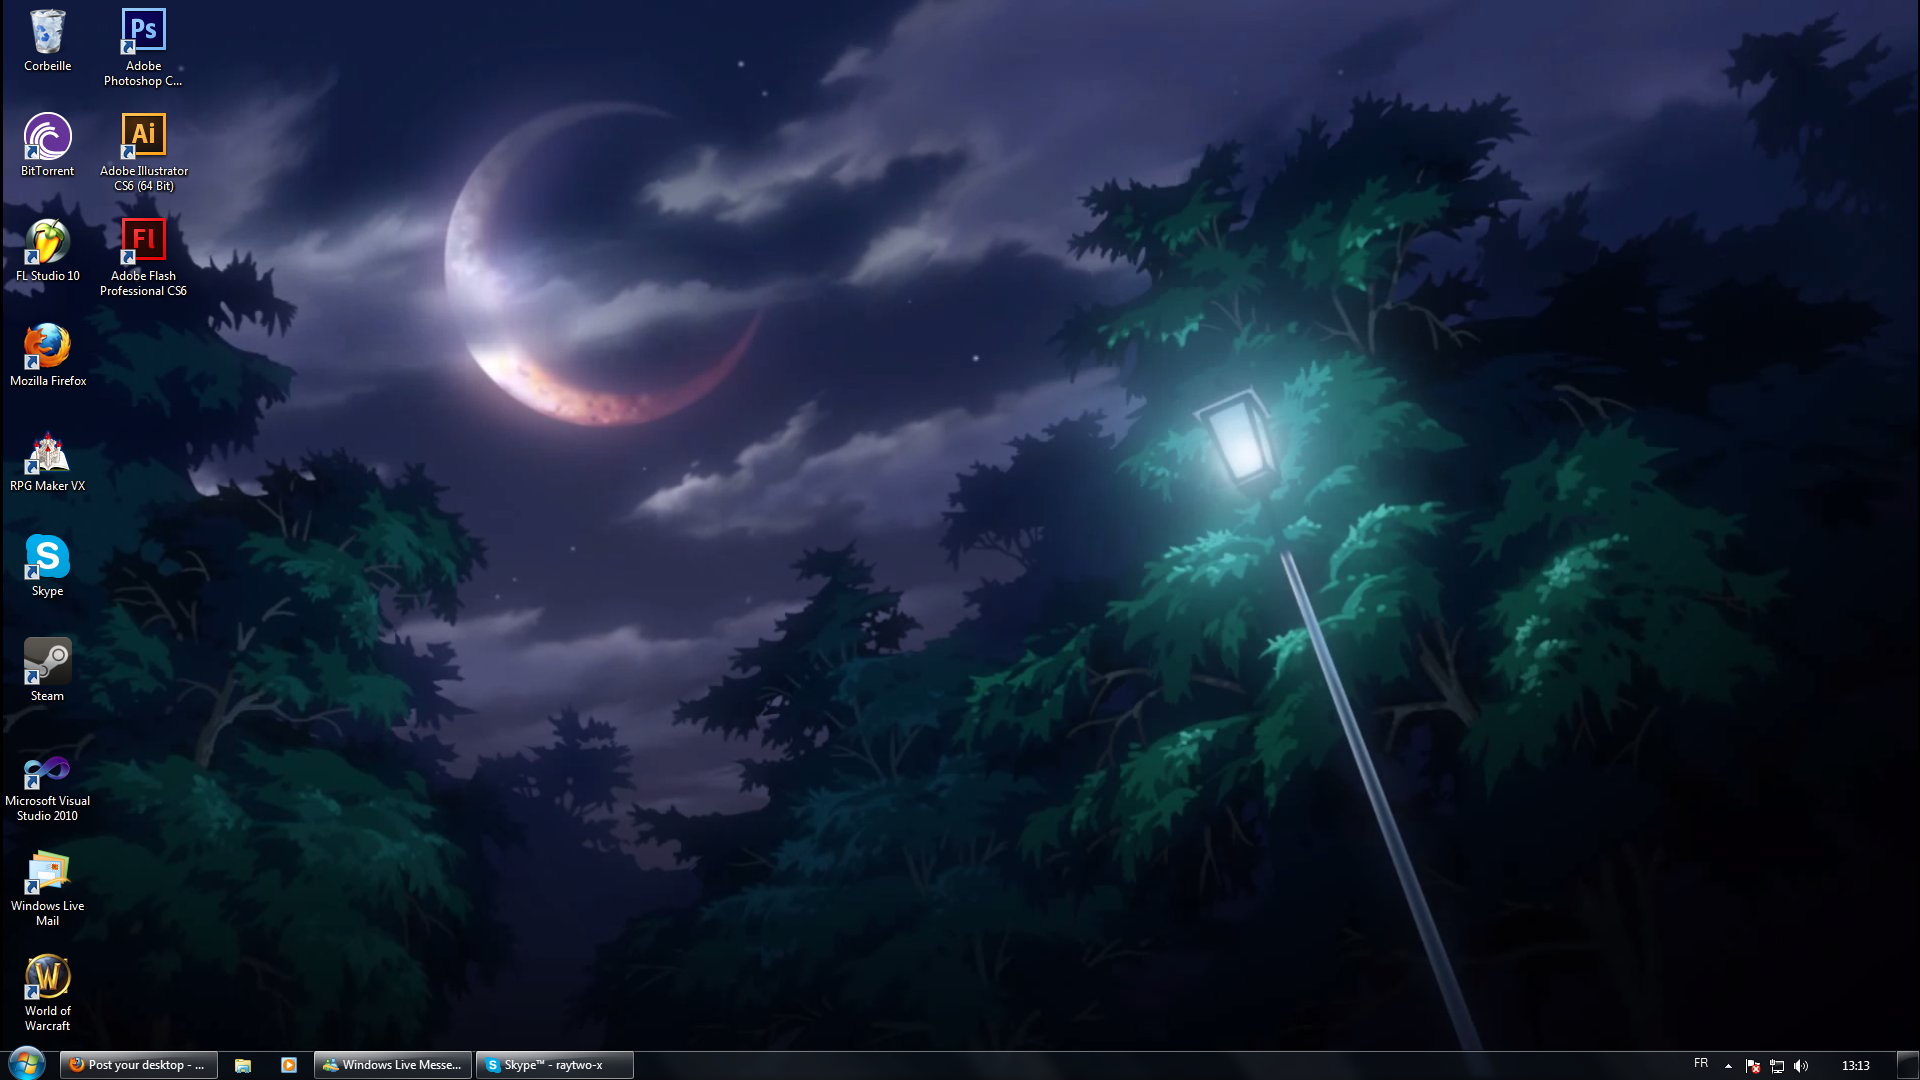Open the volume speaker icon in the tray

pyautogui.click(x=1801, y=1066)
